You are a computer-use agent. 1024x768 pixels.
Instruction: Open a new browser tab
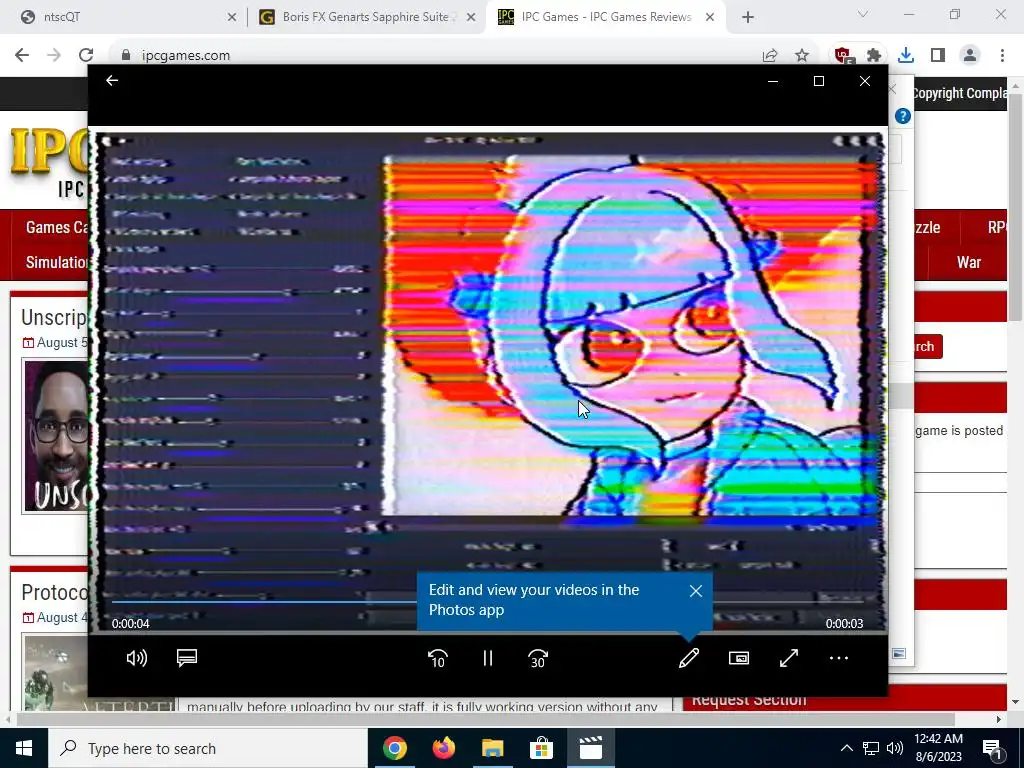748,18
